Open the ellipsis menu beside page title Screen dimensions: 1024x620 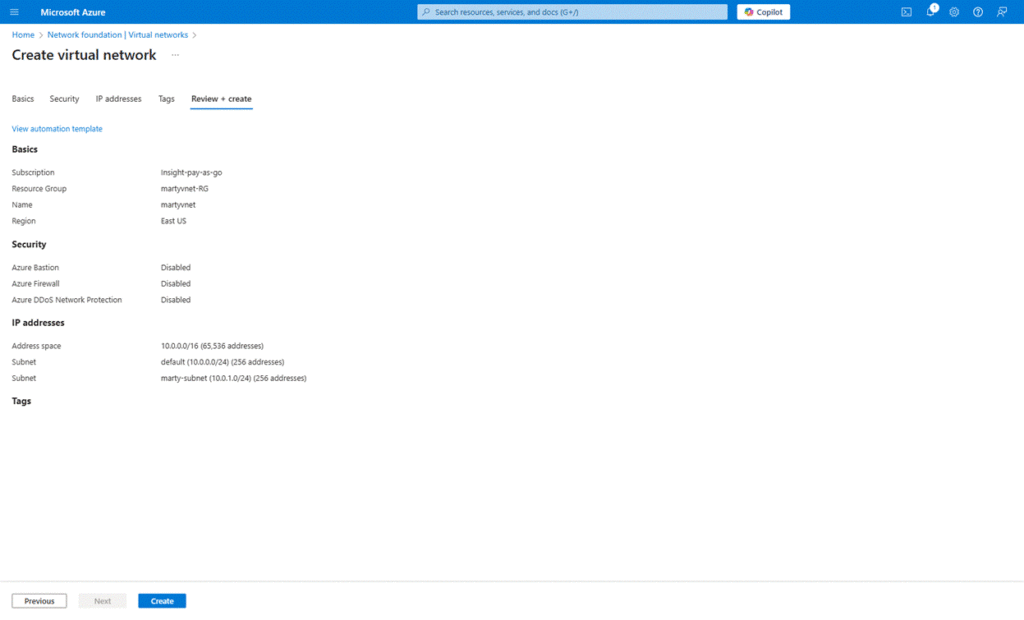coord(175,55)
